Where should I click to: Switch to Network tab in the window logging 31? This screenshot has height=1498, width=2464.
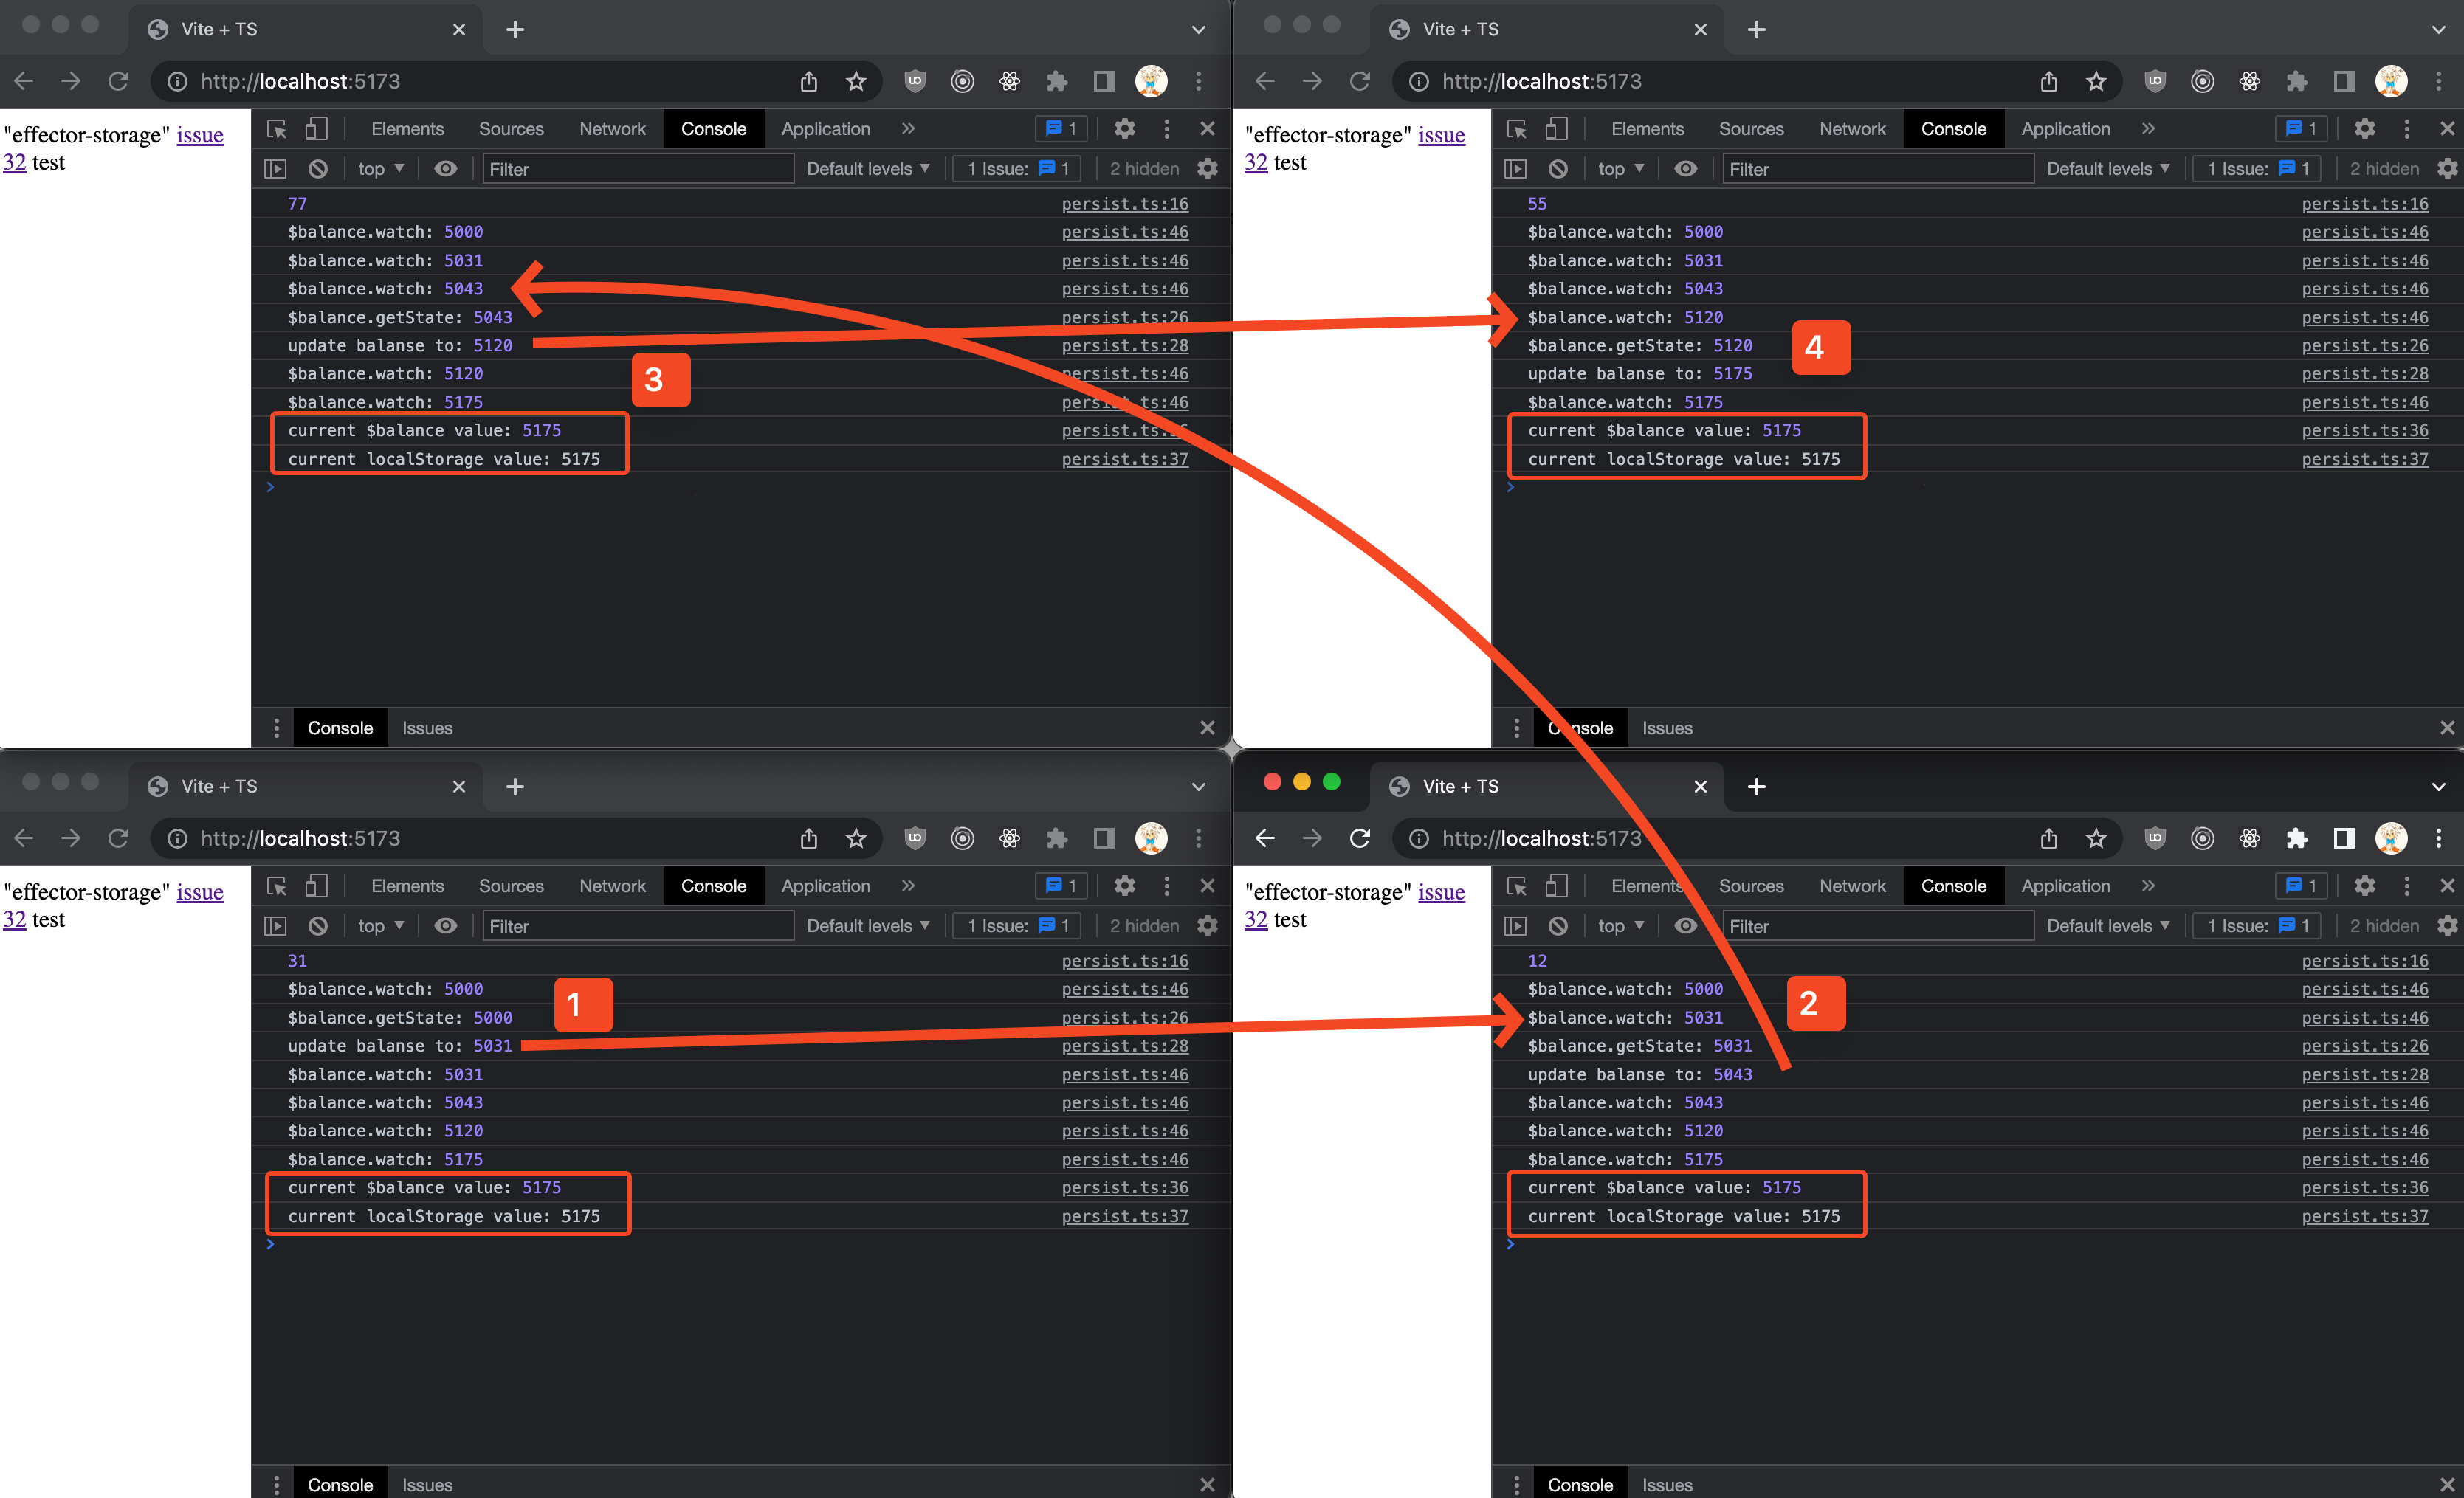pyautogui.click(x=612, y=886)
